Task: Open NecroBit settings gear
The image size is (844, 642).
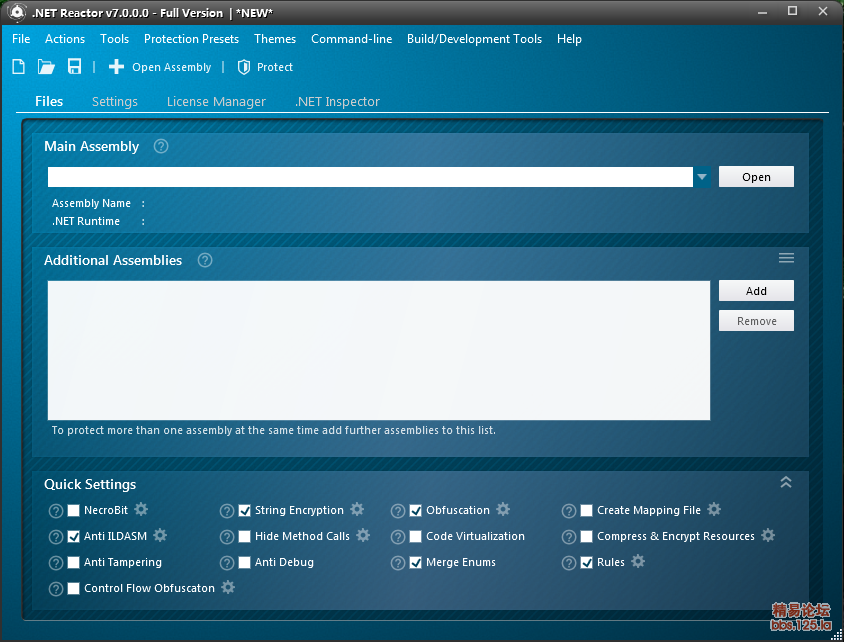Action: click(141, 509)
